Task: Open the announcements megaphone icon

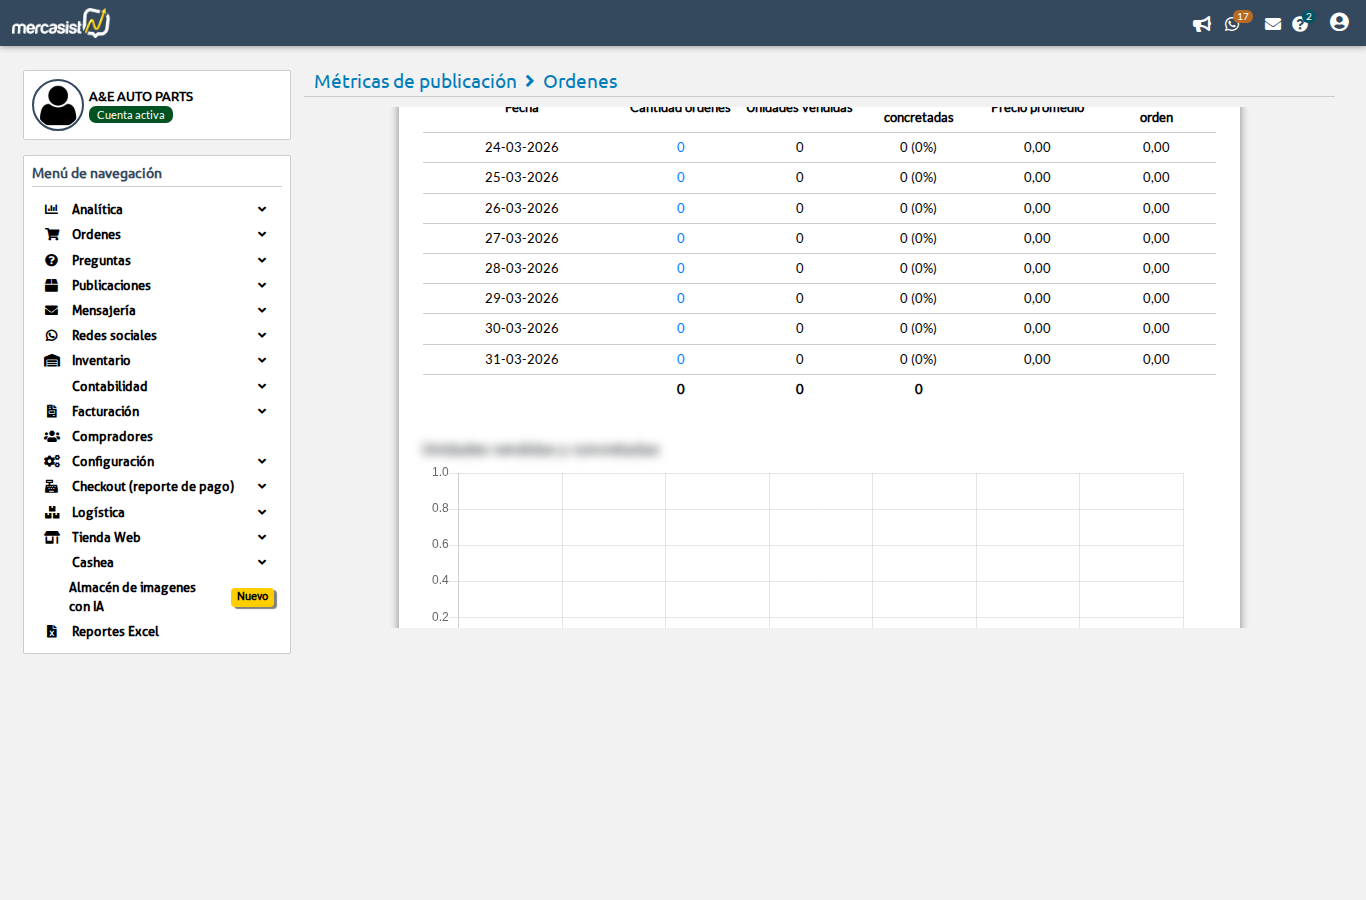Action: (1202, 24)
